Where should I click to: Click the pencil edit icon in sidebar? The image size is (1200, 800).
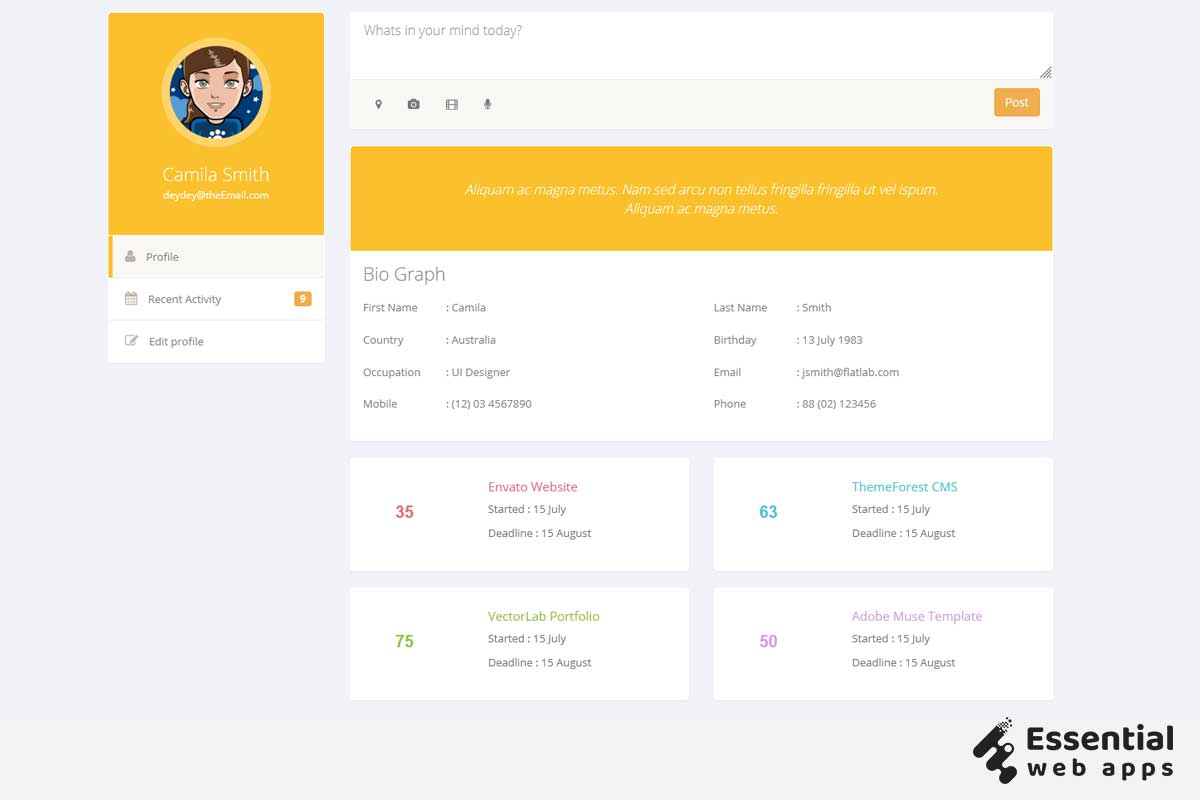(131, 341)
